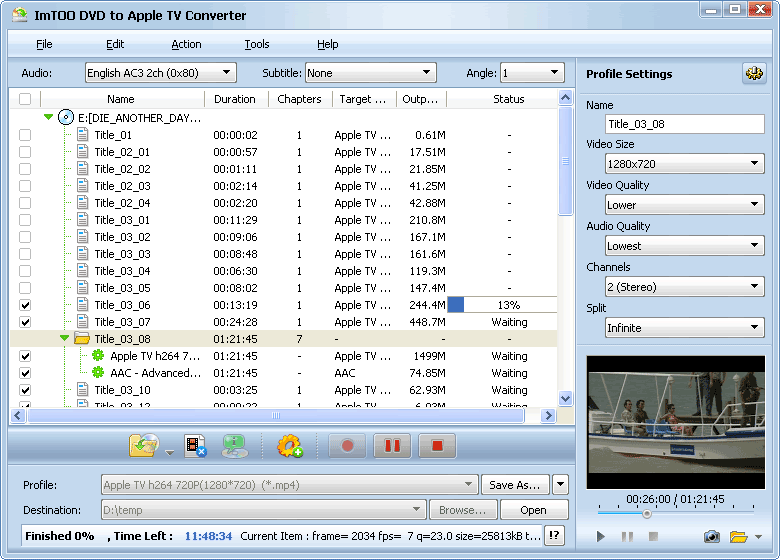Toggle the select-all checkbox in header

click(25, 99)
